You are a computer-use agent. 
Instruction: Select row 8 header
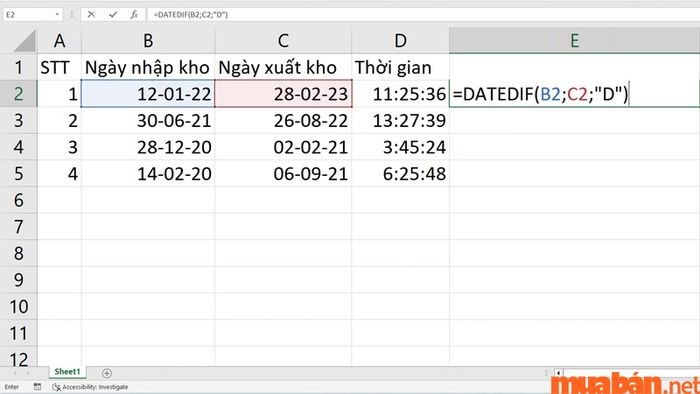18,253
